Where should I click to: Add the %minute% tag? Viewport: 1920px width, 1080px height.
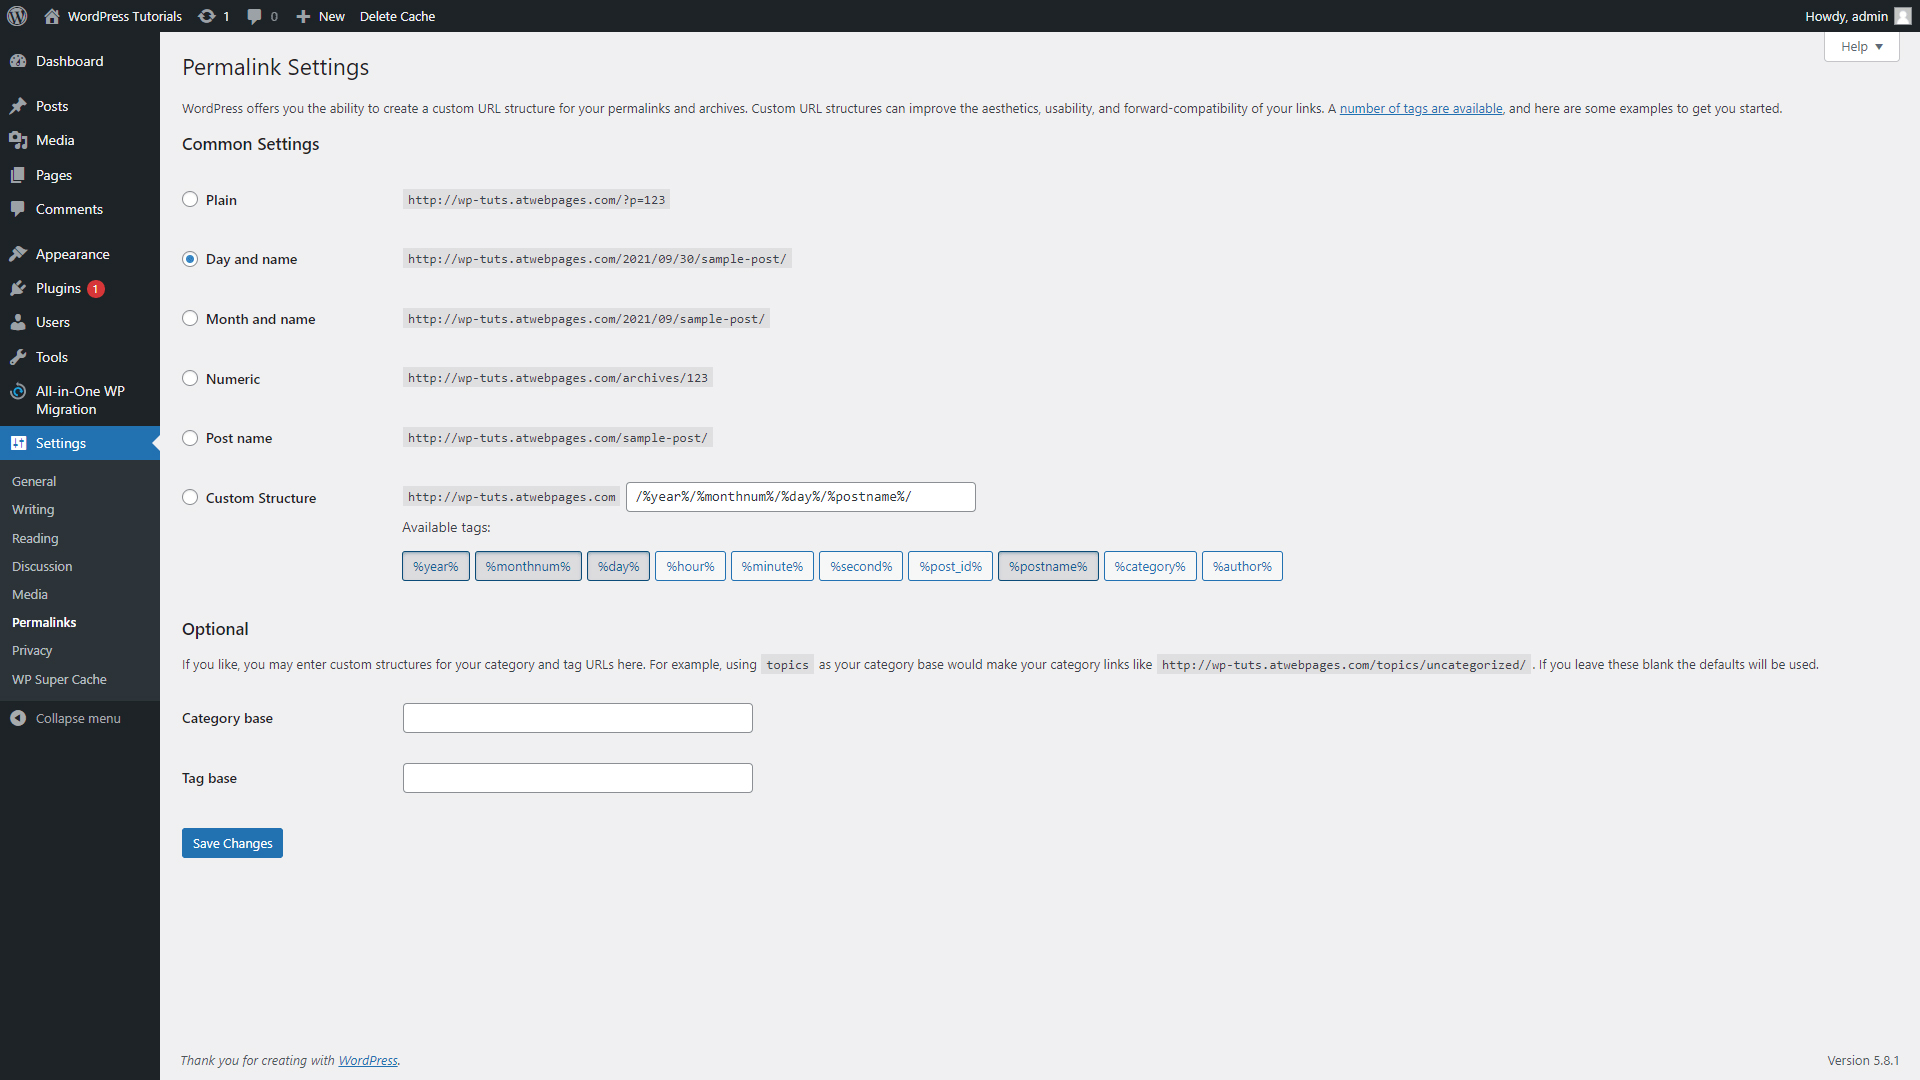click(772, 566)
